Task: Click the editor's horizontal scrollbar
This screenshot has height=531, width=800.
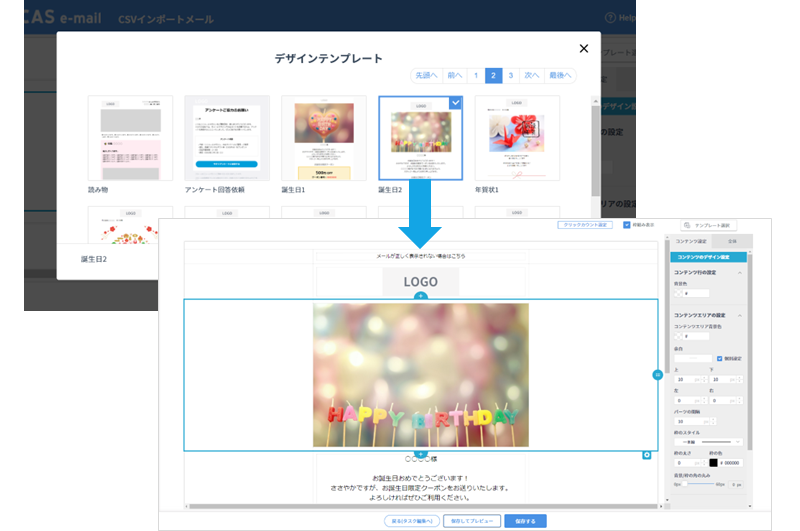Action: (x=423, y=507)
